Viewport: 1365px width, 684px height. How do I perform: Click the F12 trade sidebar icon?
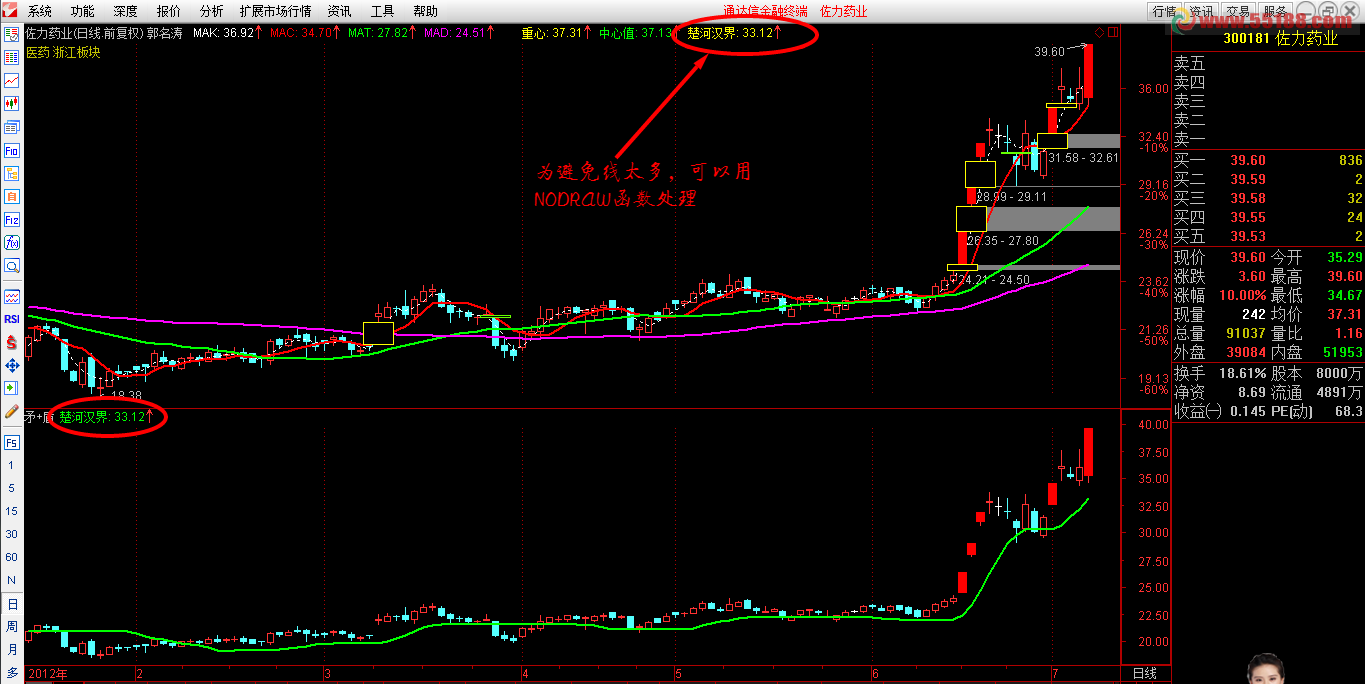[12, 219]
